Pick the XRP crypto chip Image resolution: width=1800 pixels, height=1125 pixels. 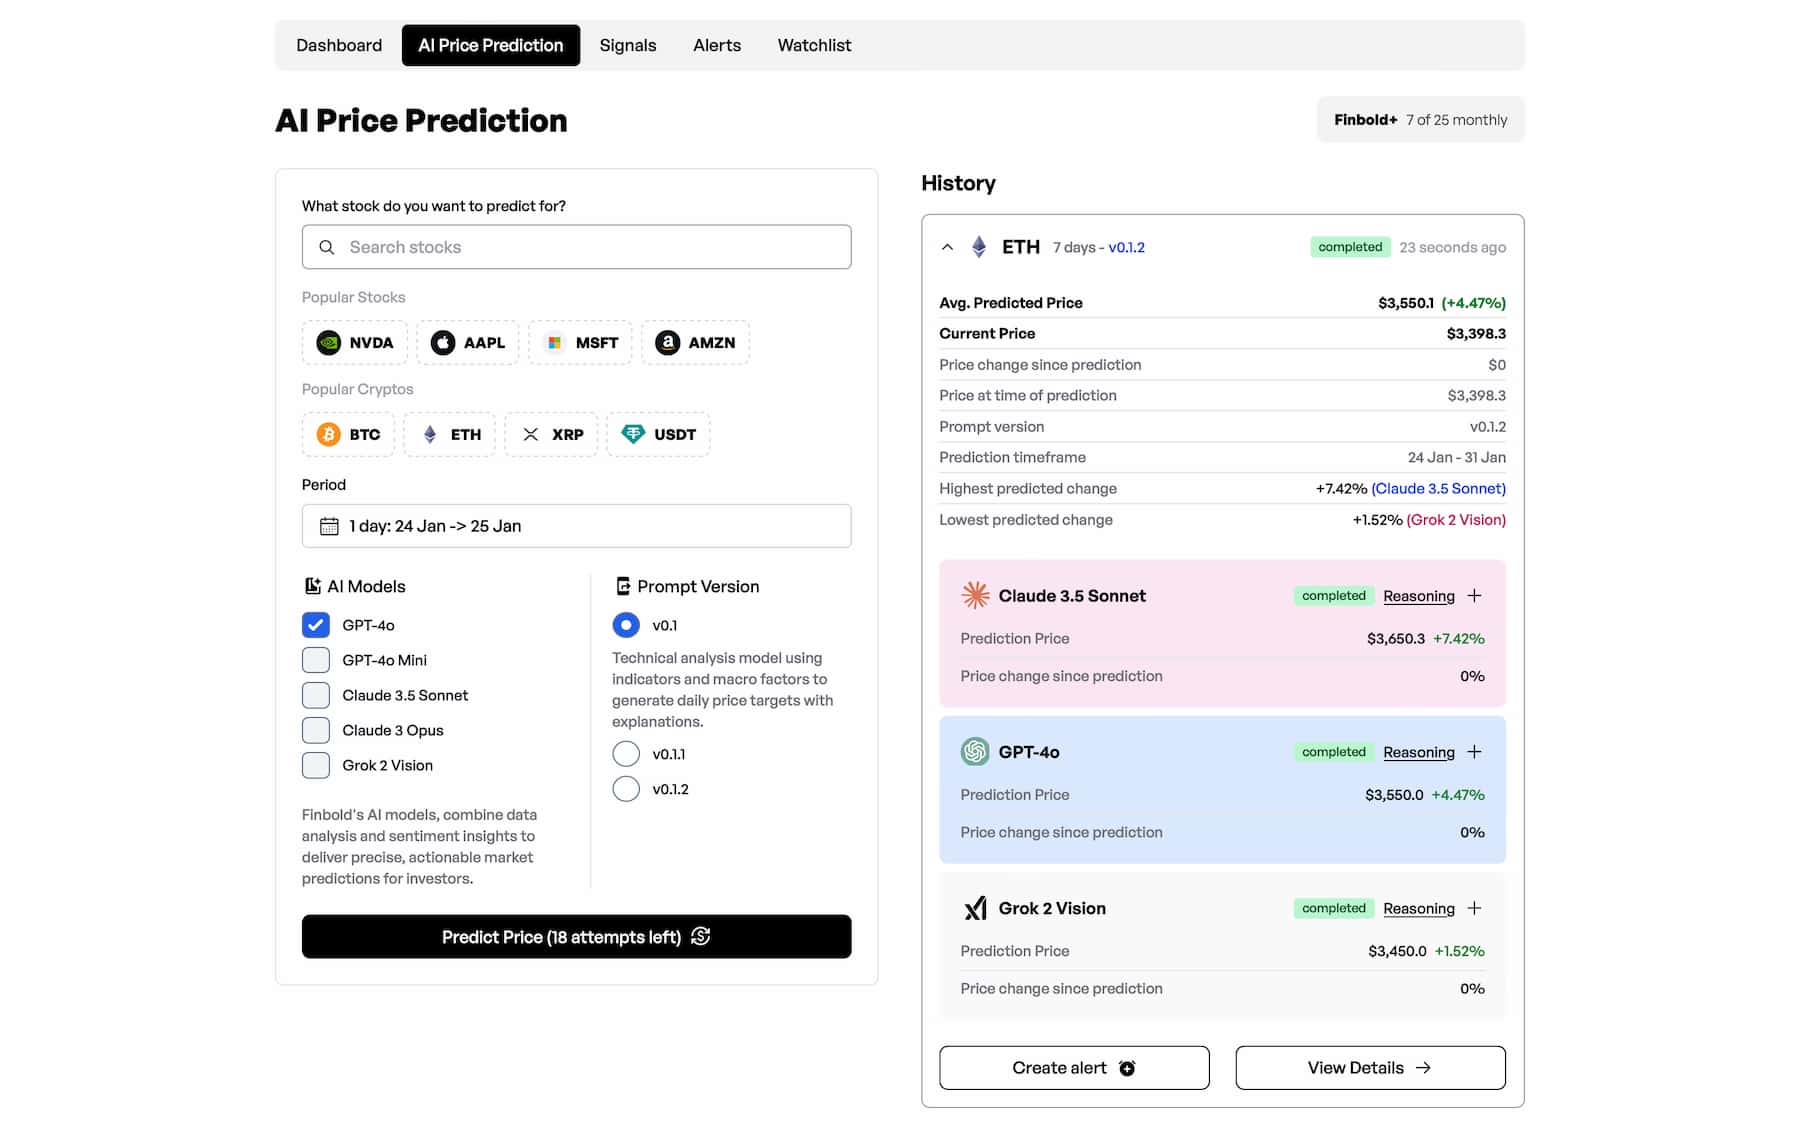click(x=551, y=434)
